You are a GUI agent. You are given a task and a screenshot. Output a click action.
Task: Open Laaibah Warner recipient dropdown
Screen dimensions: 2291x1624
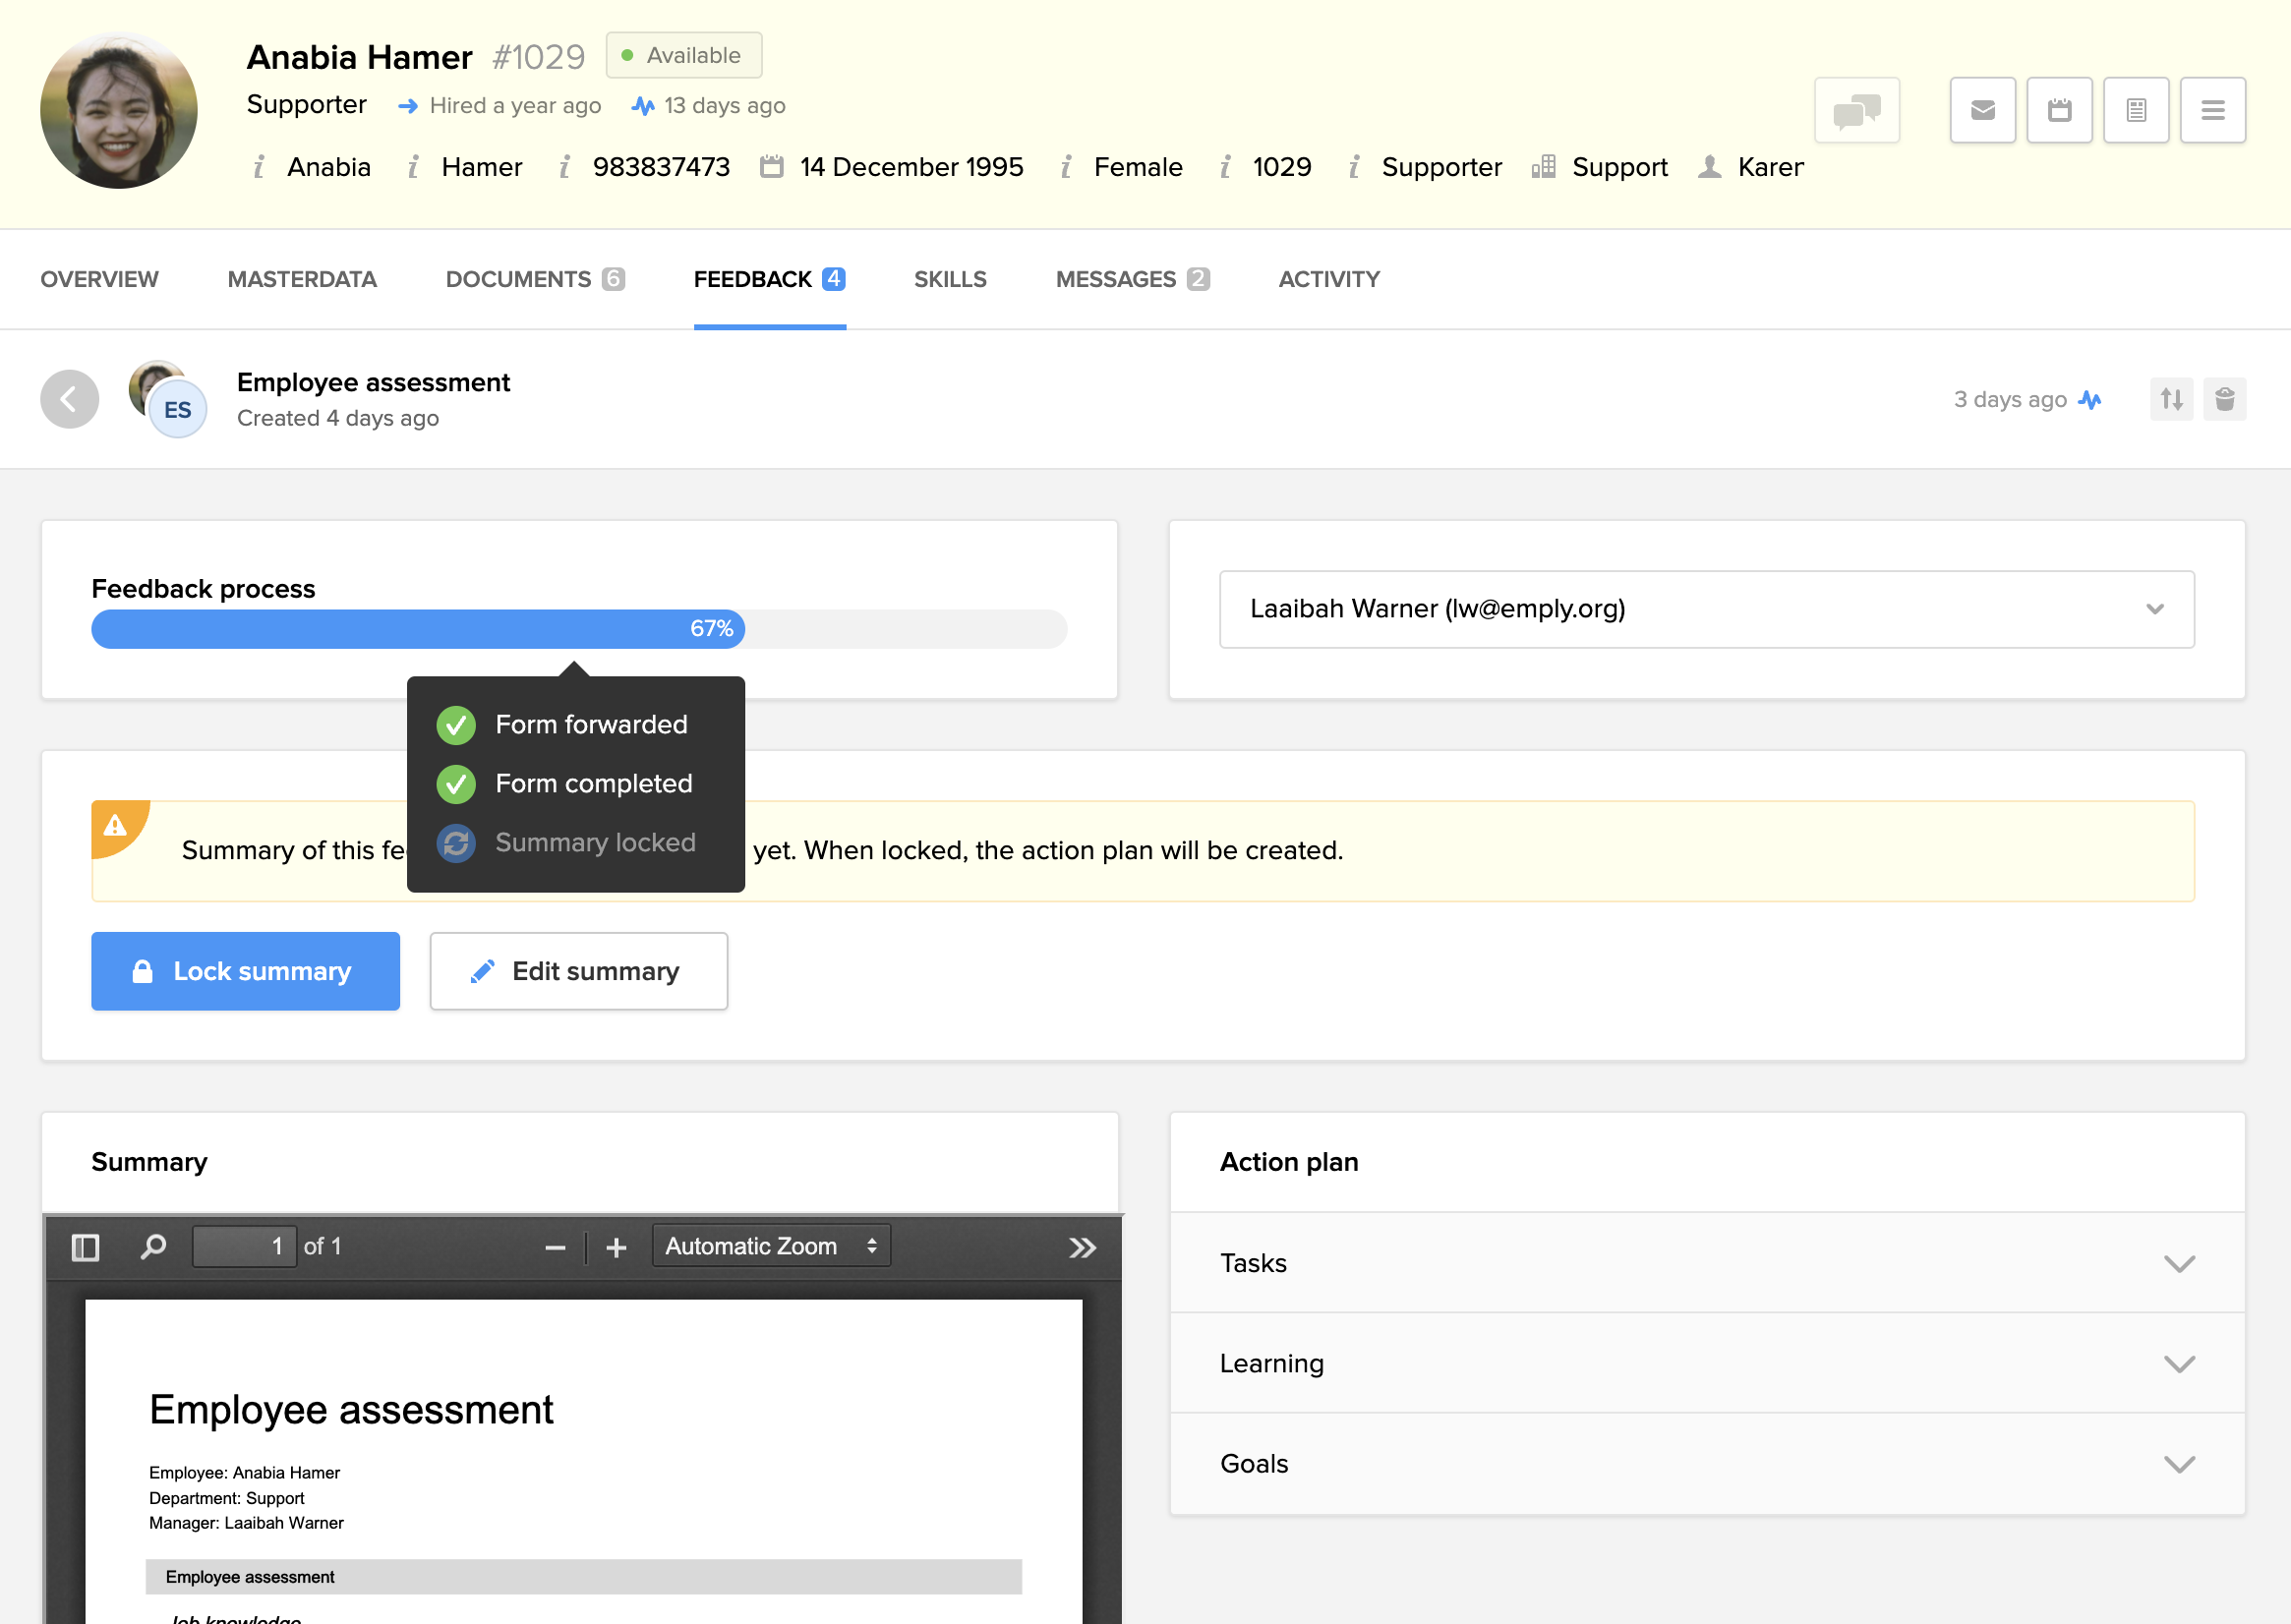coord(1706,609)
